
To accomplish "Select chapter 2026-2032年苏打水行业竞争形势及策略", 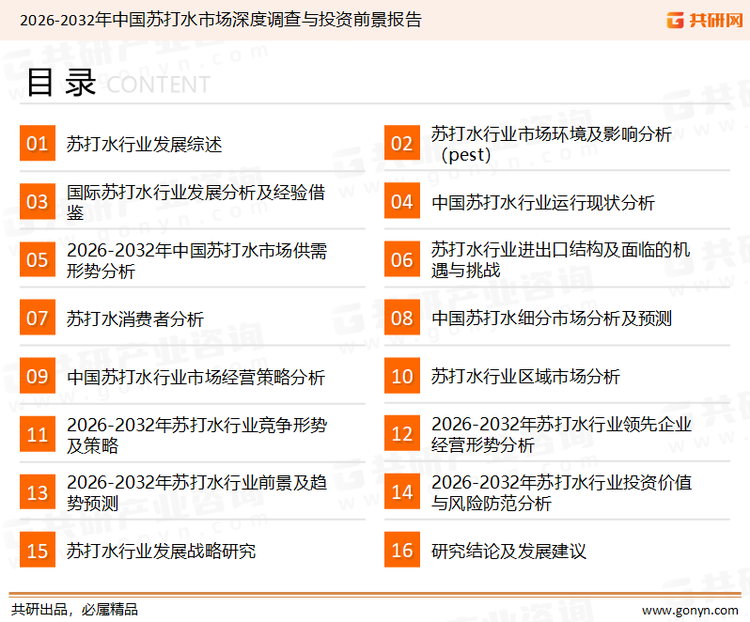I will [x=197, y=435].
